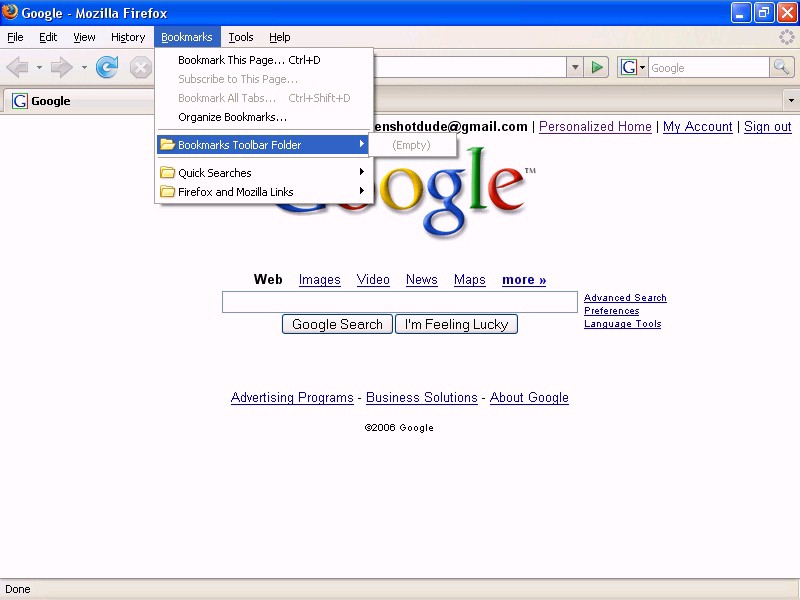Open Advanced Search link
This screenshot has height=600, width=800.
coord(625,297)
